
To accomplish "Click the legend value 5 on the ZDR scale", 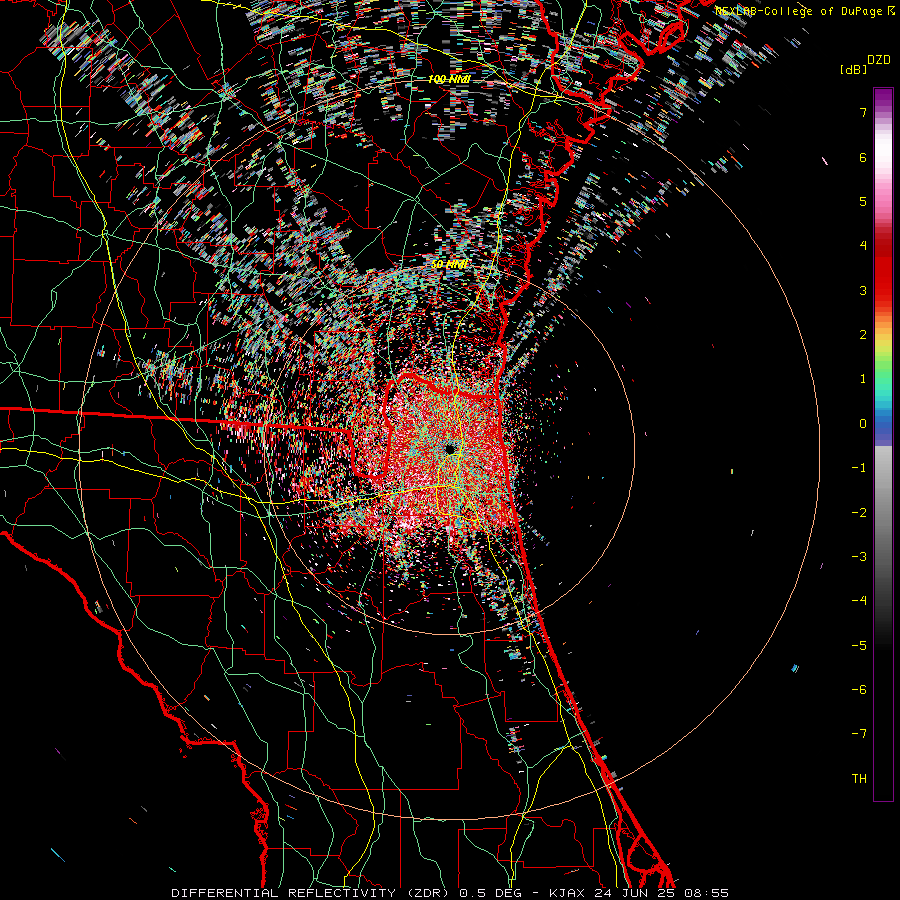I will [863, 201].
